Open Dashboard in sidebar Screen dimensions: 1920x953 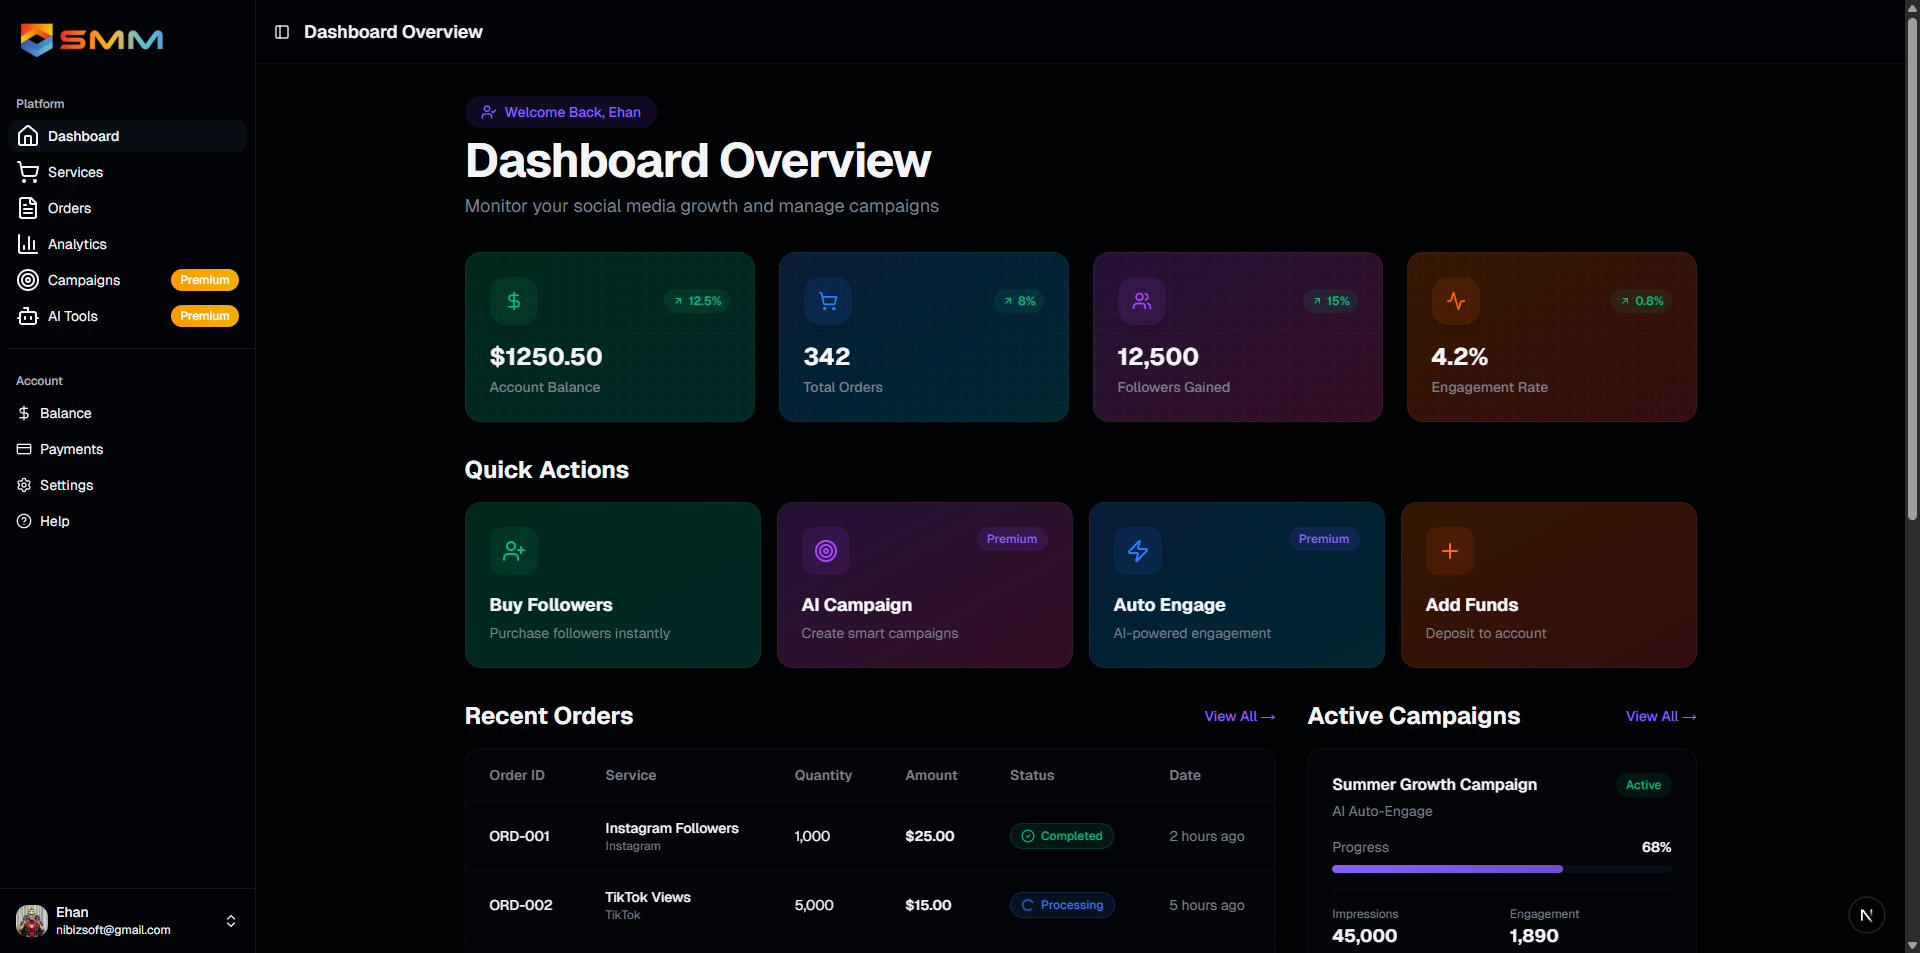tap(127, 136)
